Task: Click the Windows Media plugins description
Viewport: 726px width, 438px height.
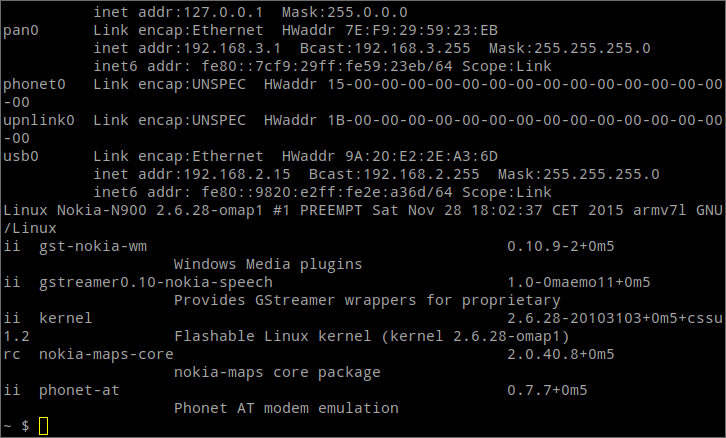Action: [x=268, y=265]
